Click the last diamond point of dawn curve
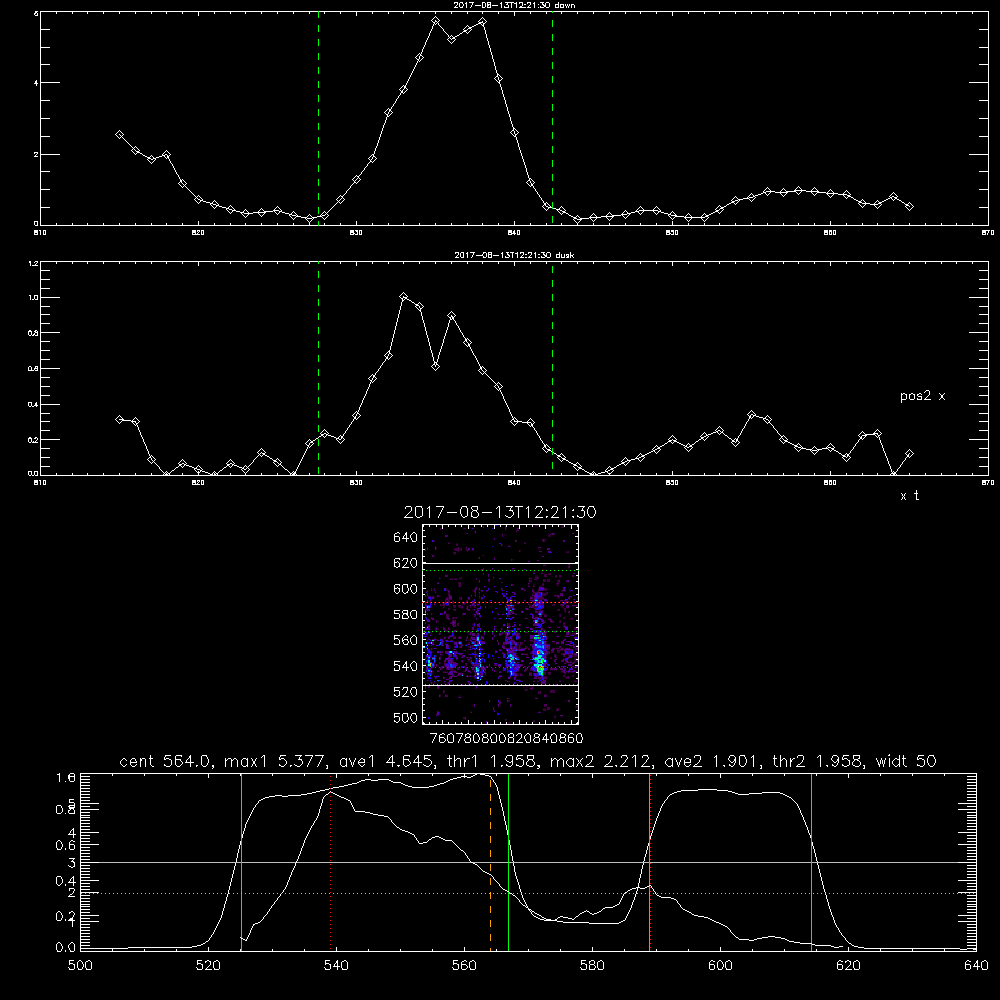1000x1000 pixels. point(909,206)
